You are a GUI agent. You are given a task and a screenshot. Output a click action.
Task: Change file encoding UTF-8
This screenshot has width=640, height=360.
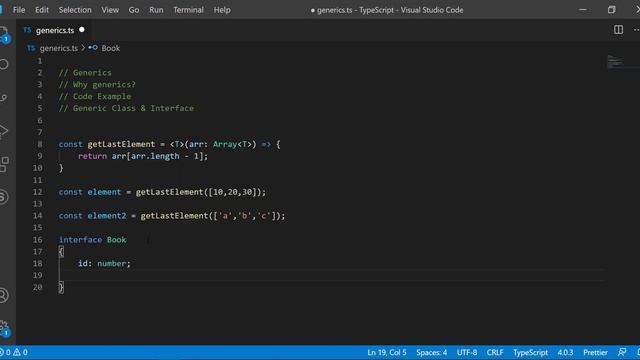[467, 352]
